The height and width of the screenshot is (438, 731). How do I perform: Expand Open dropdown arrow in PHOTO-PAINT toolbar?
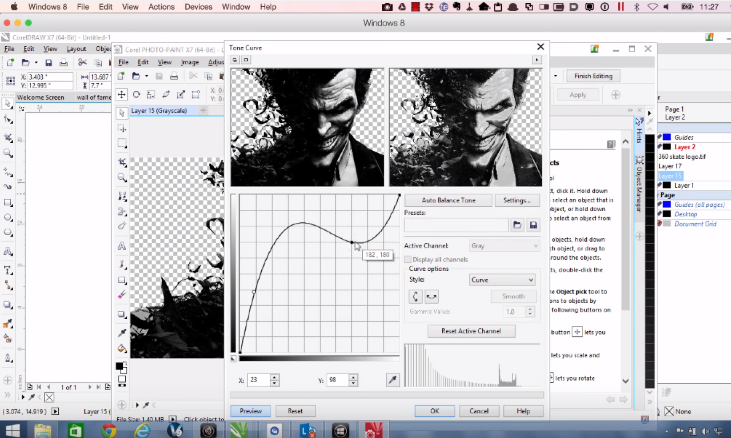146,76
